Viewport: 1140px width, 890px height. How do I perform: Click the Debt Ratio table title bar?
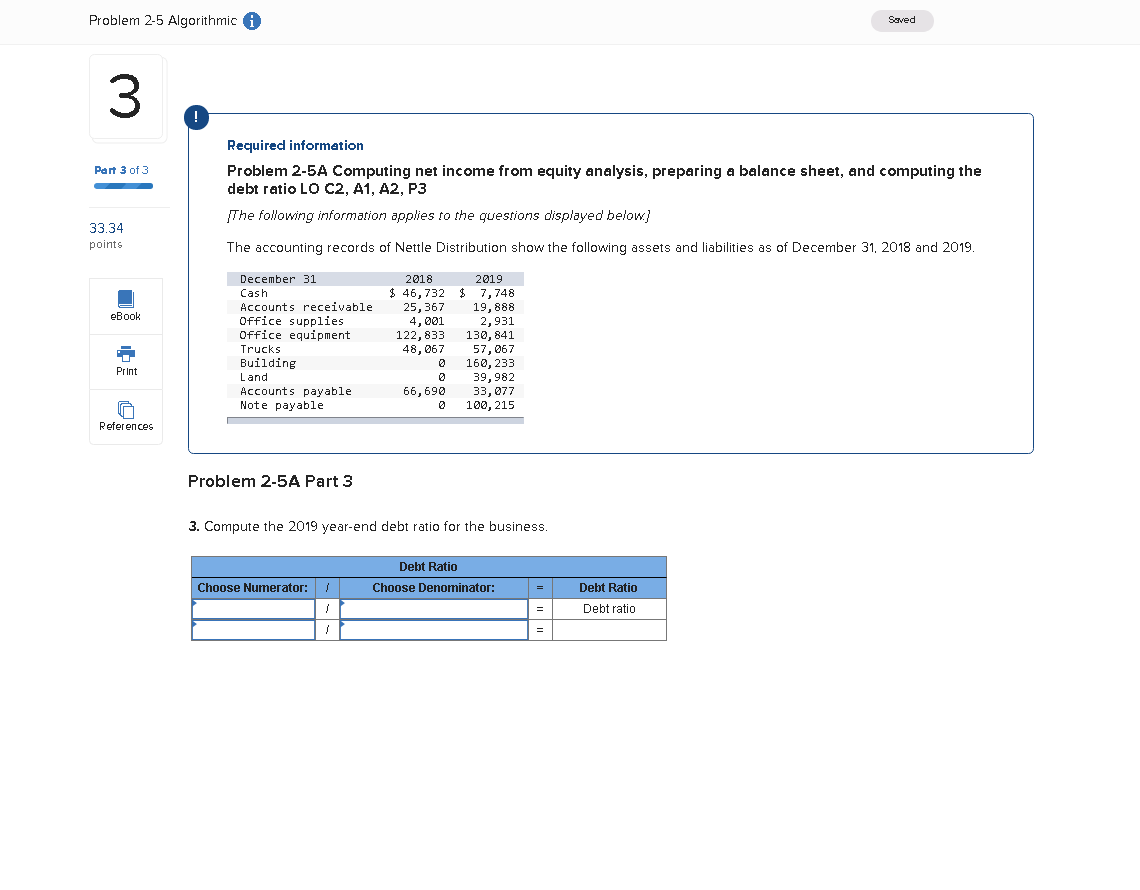click(x=429, y=566)
